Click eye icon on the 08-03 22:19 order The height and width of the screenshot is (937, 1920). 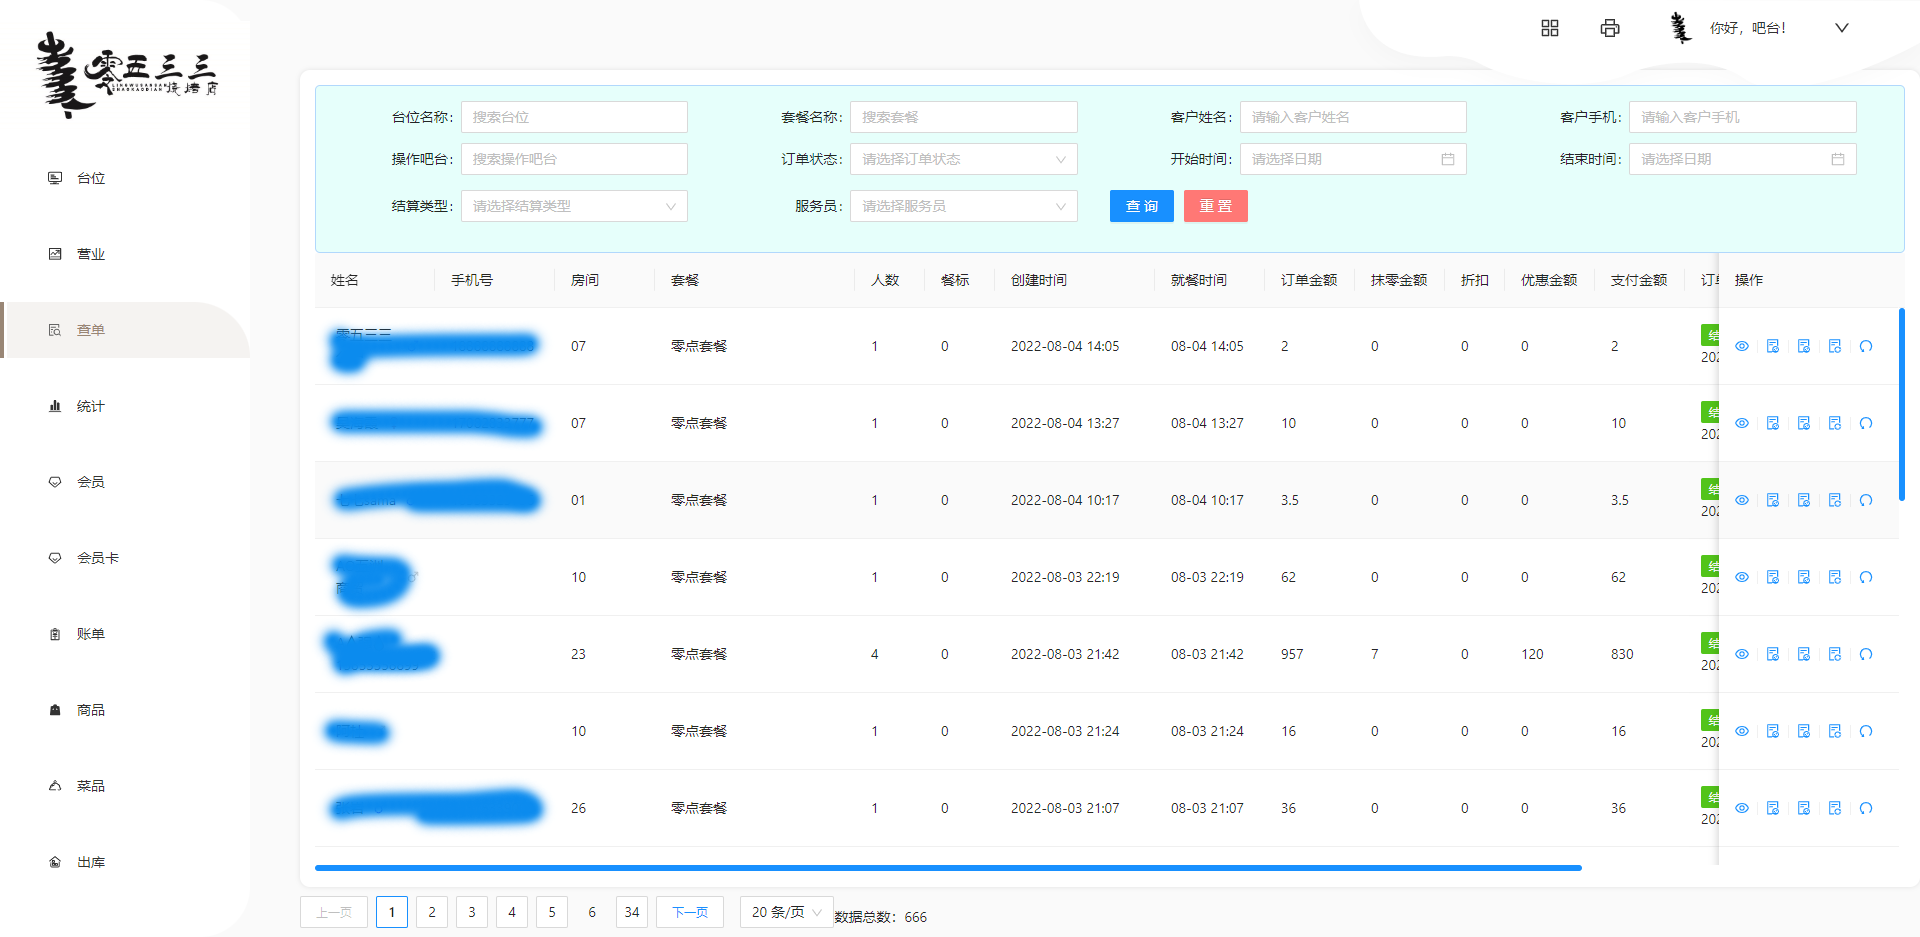click(x=1742, y=577)
